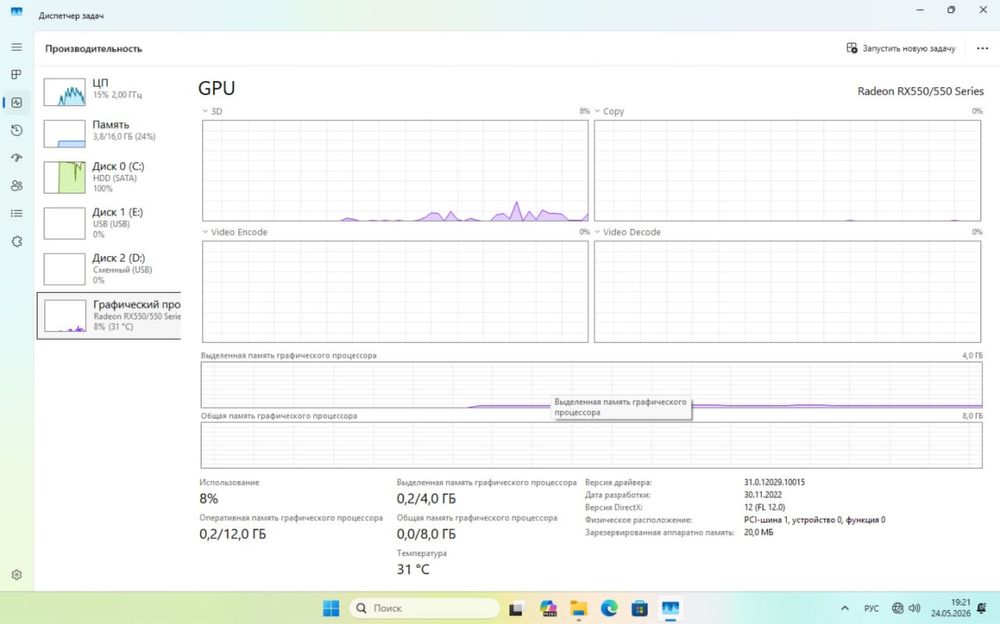Select Диск 2 (D:) performance item

click(x=109, y=269)
